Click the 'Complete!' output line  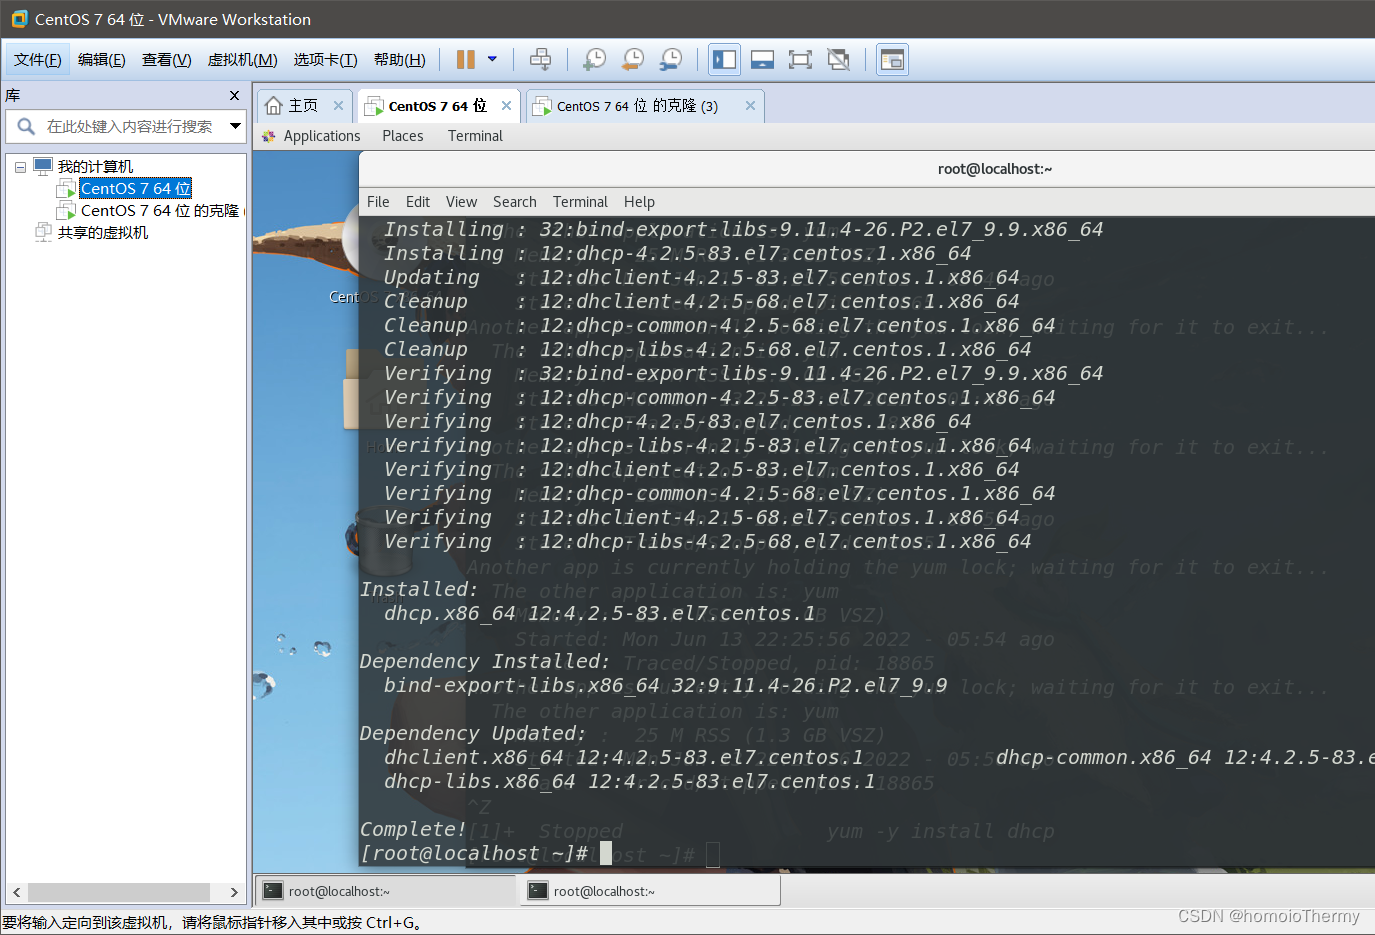click(x=413, y=830)
